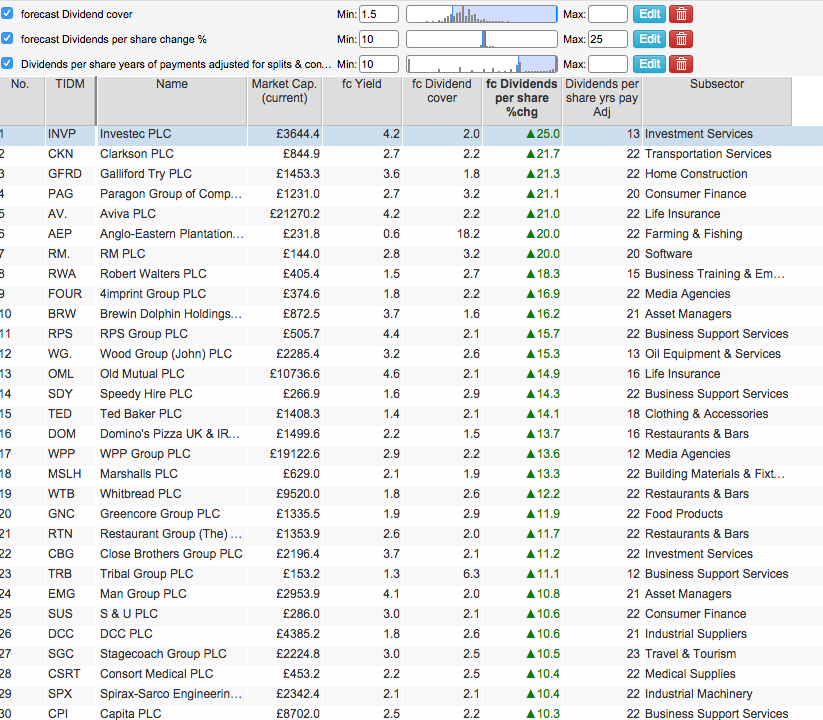Select Close Brothers Group PLC
This screenshot has height=720, width=823.
click(171, 554)
